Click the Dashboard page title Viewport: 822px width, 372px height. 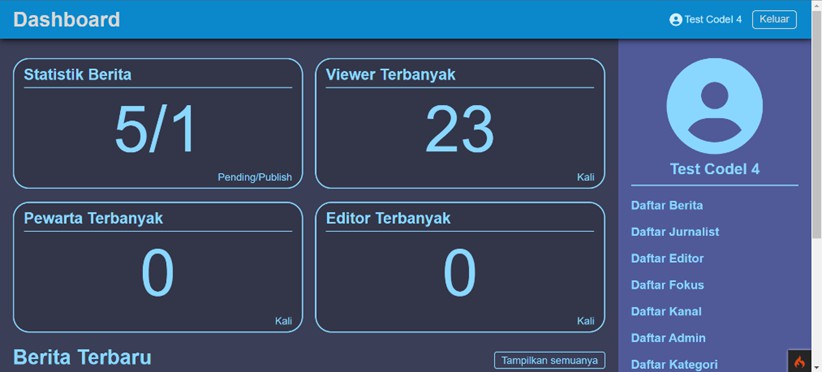[67, 20]
